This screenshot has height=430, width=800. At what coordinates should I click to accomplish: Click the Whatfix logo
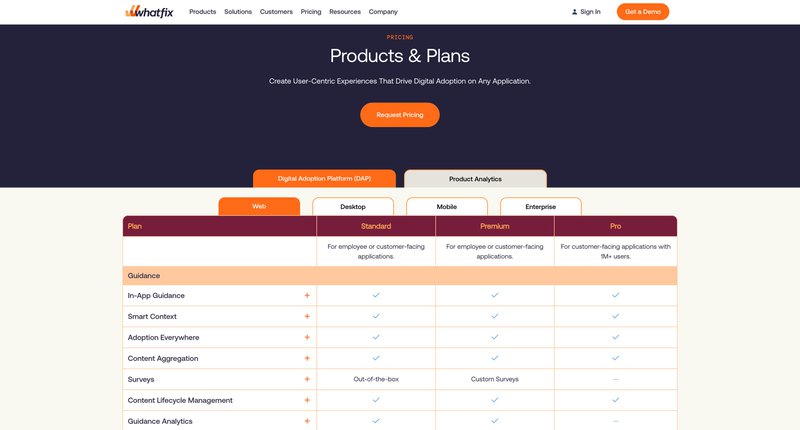(149, 11)
